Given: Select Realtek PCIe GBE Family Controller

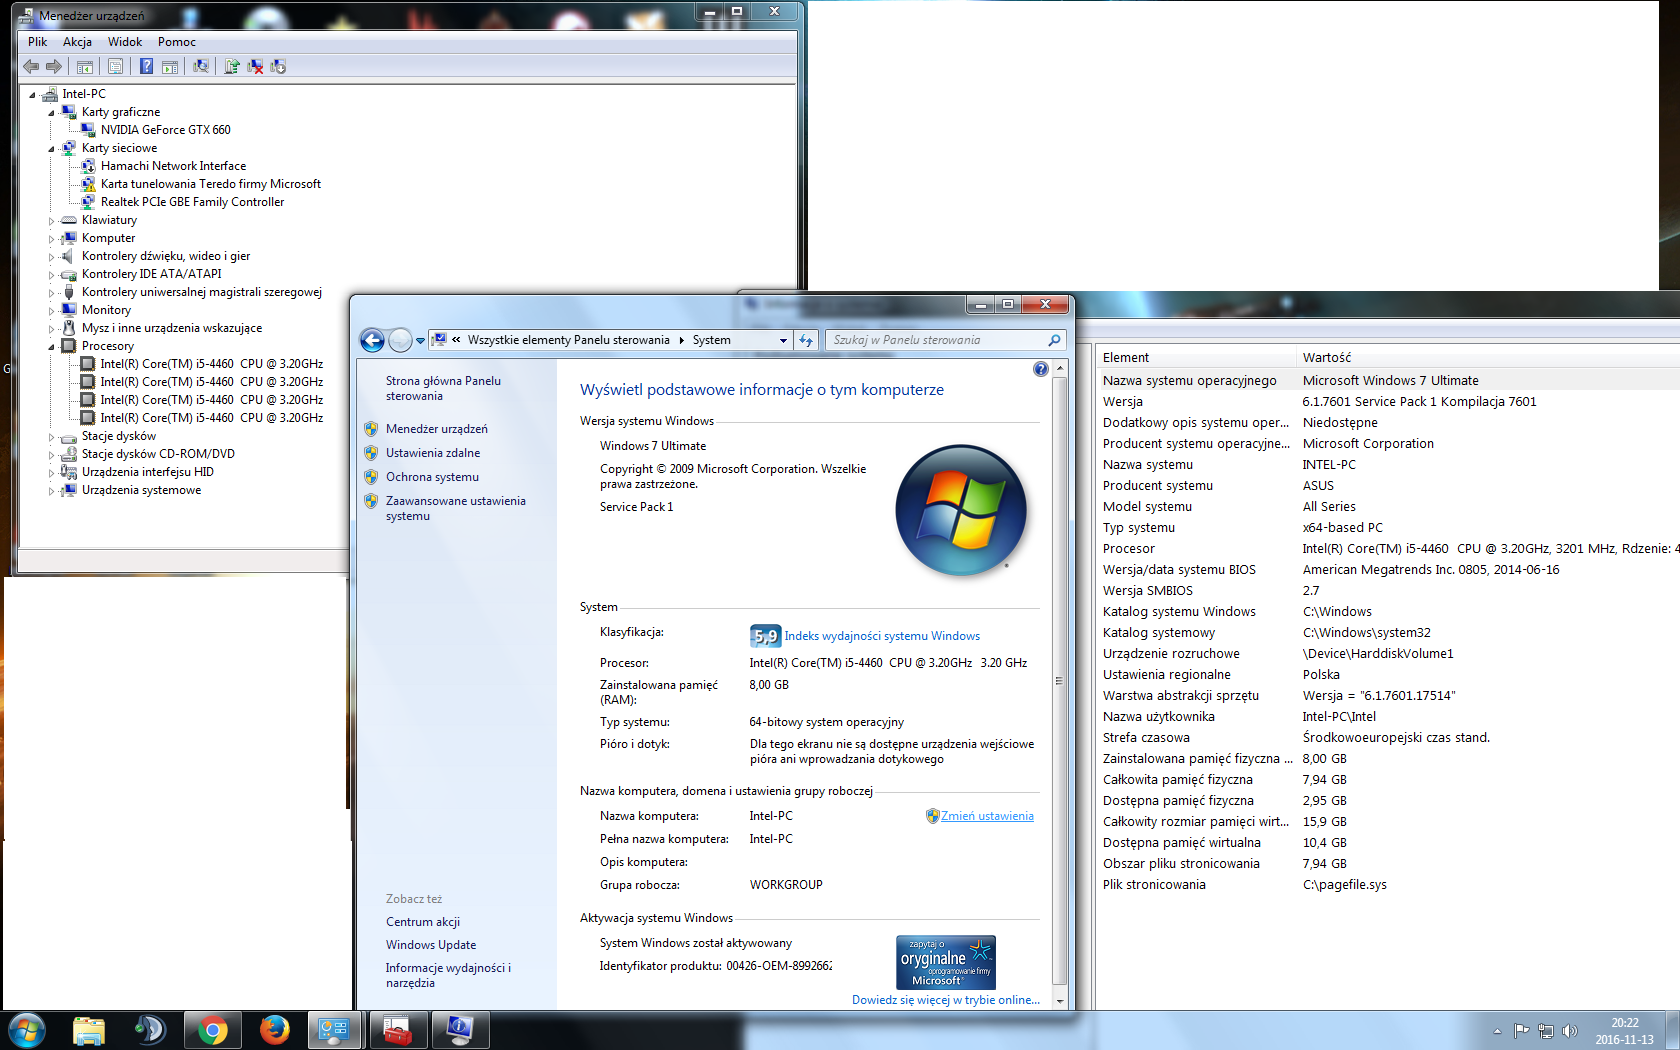Looking at the screenshot, I should click(192, 202).
